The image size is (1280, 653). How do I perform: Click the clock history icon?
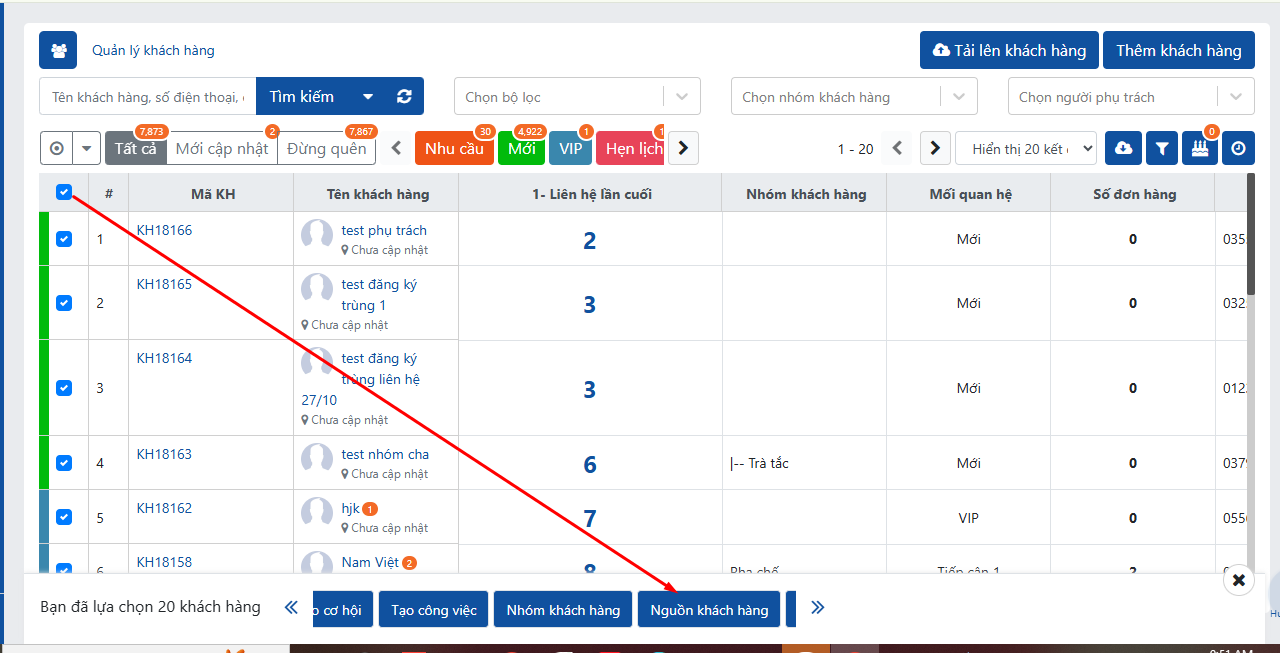(x=1238, y=148)
